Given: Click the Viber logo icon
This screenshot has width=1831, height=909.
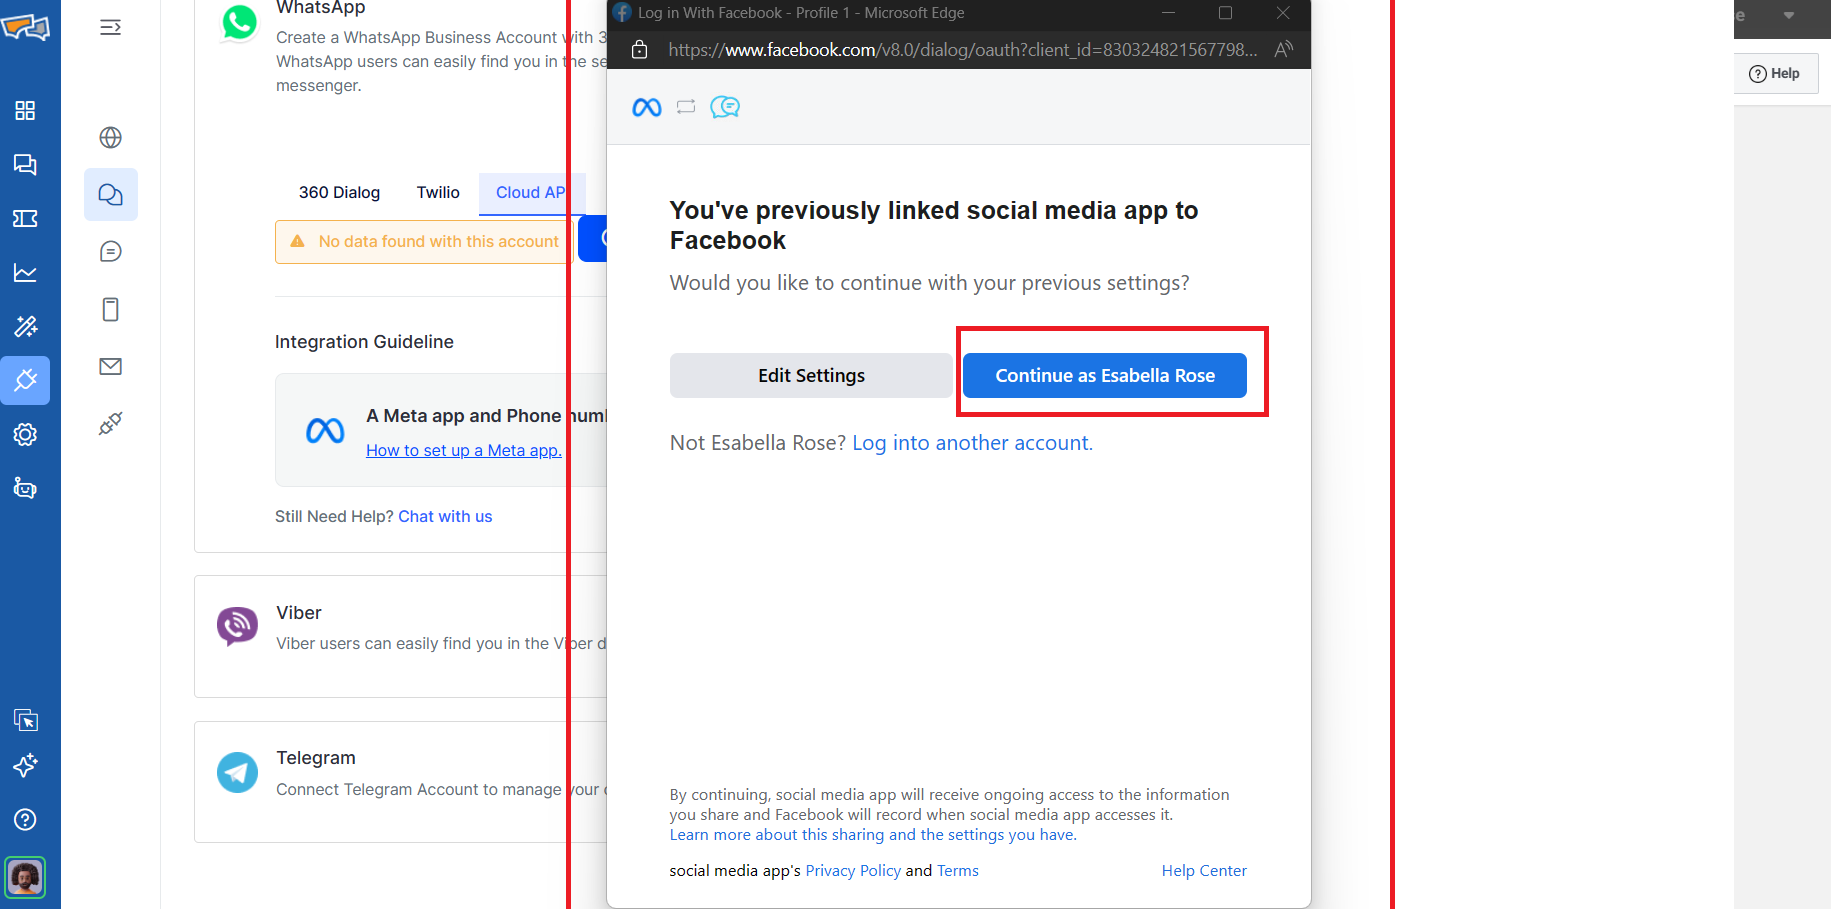Looking at the screenshot, I should click(x=237, y=627).
